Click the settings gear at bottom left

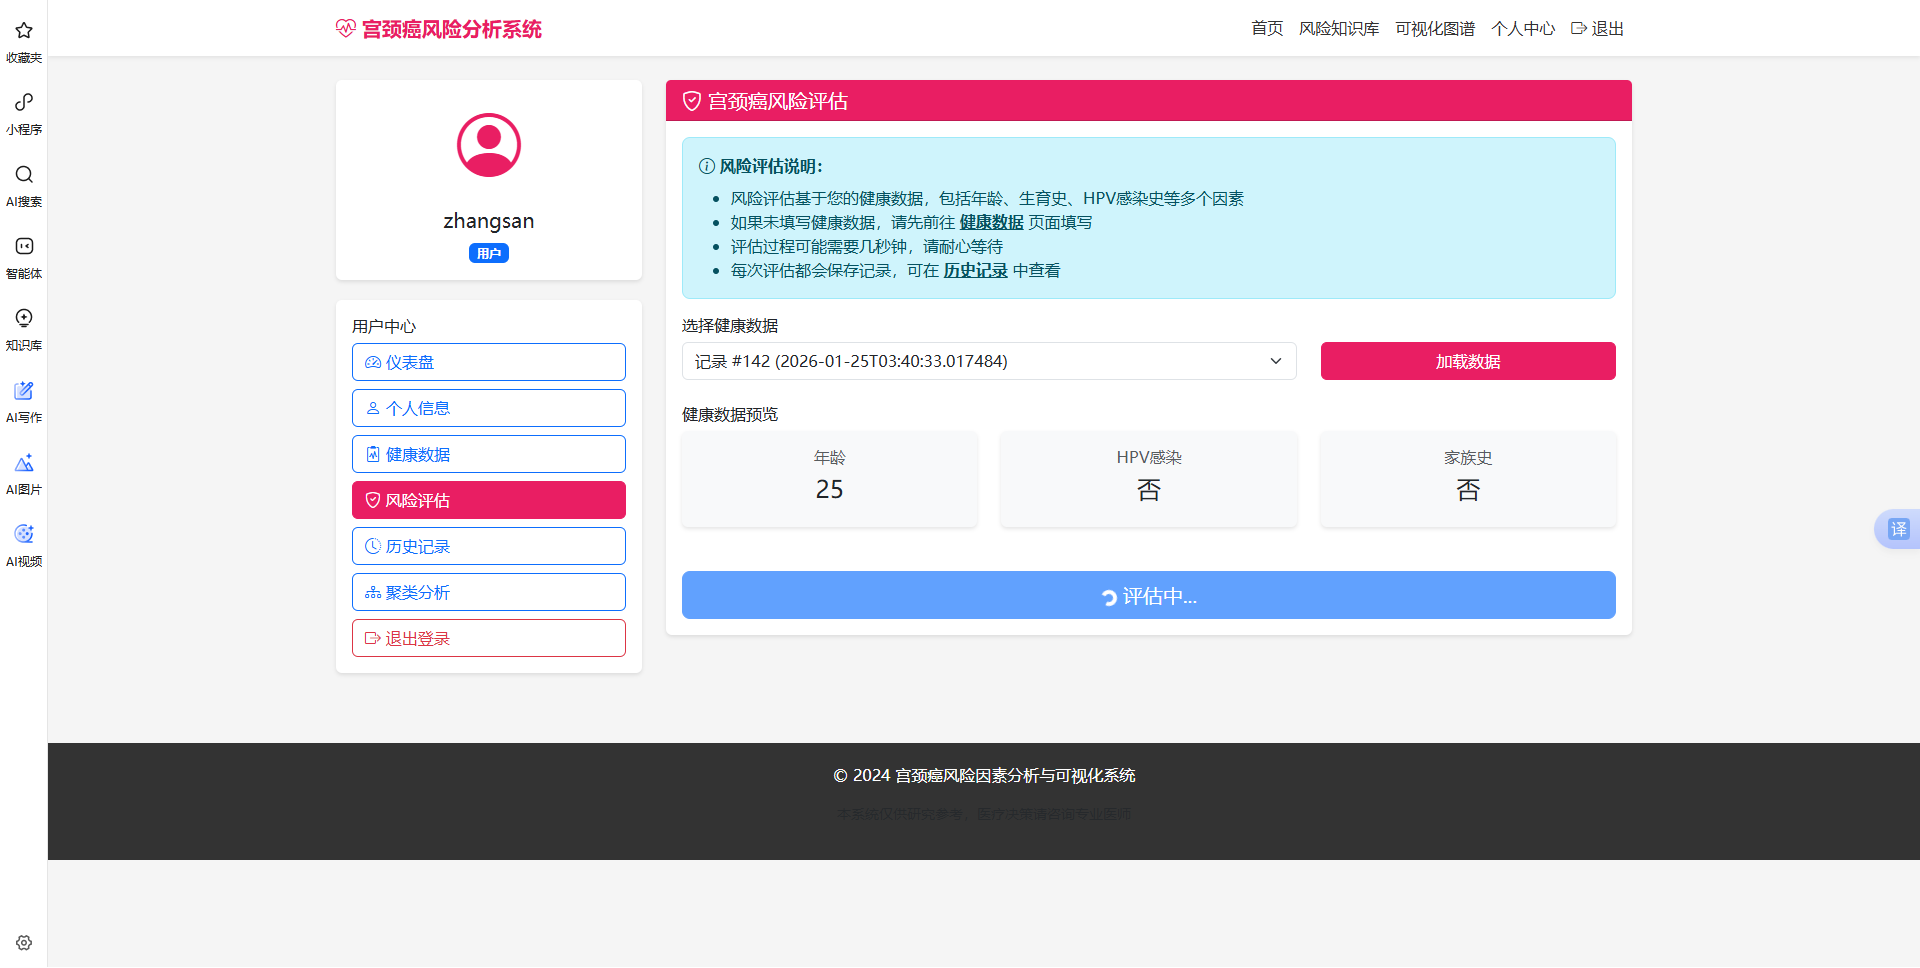(23, 943)
